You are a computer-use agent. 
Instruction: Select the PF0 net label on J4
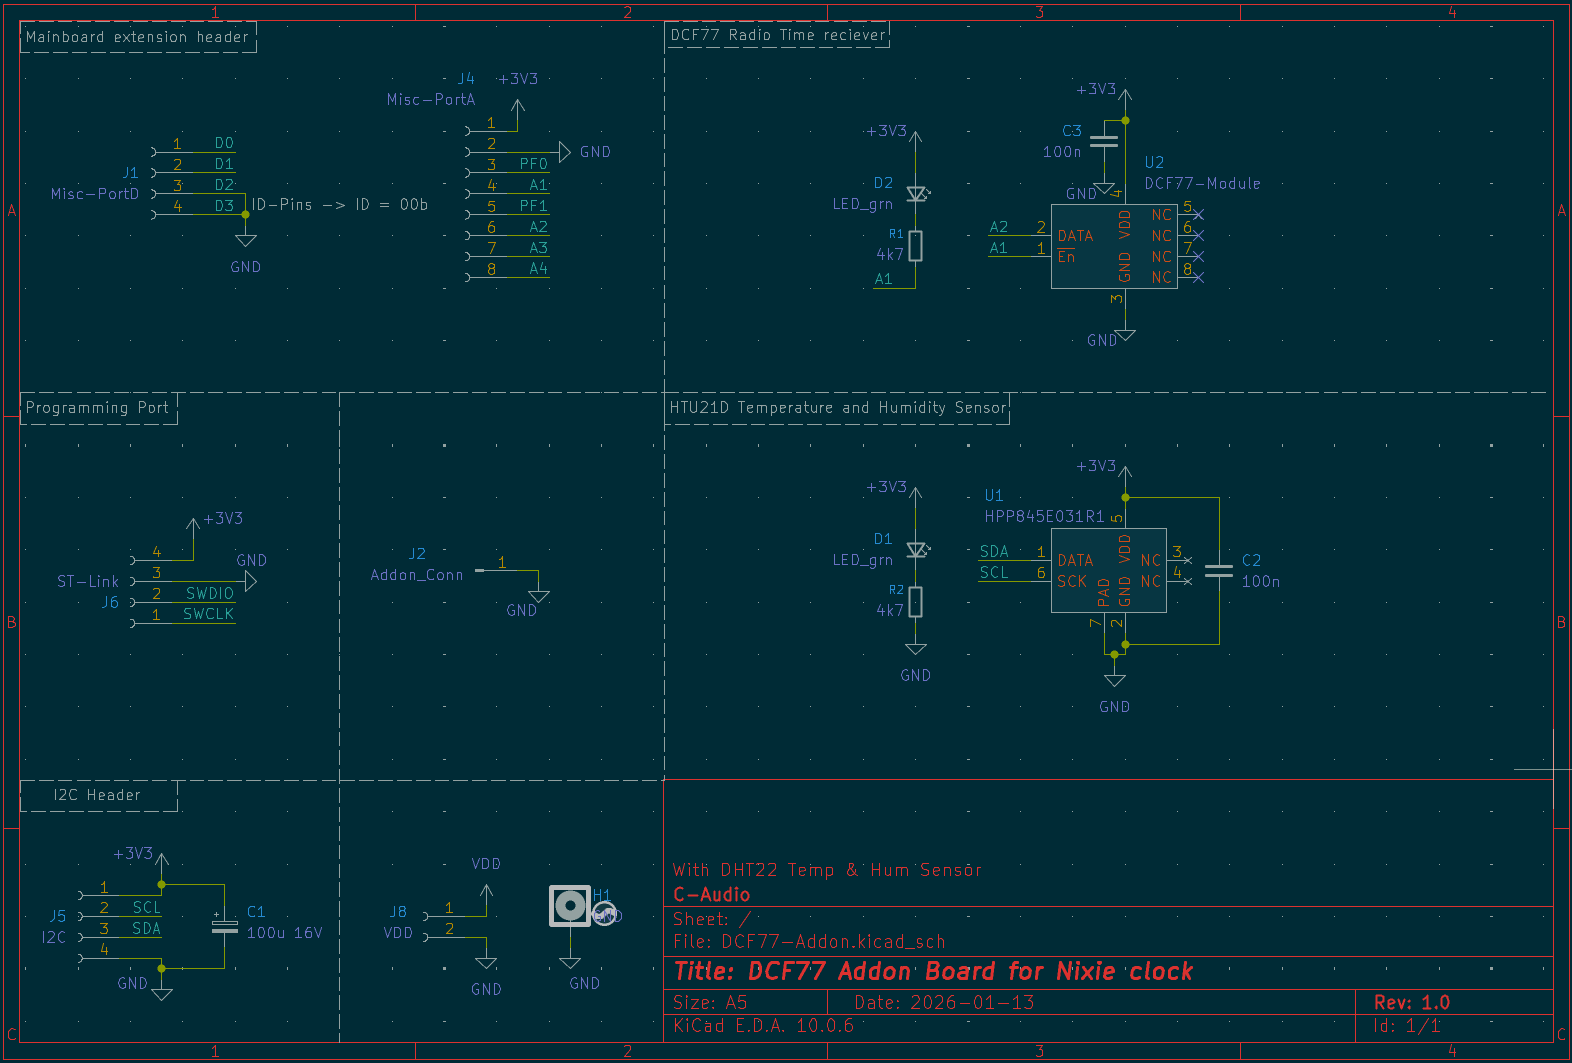coord(534,164)
